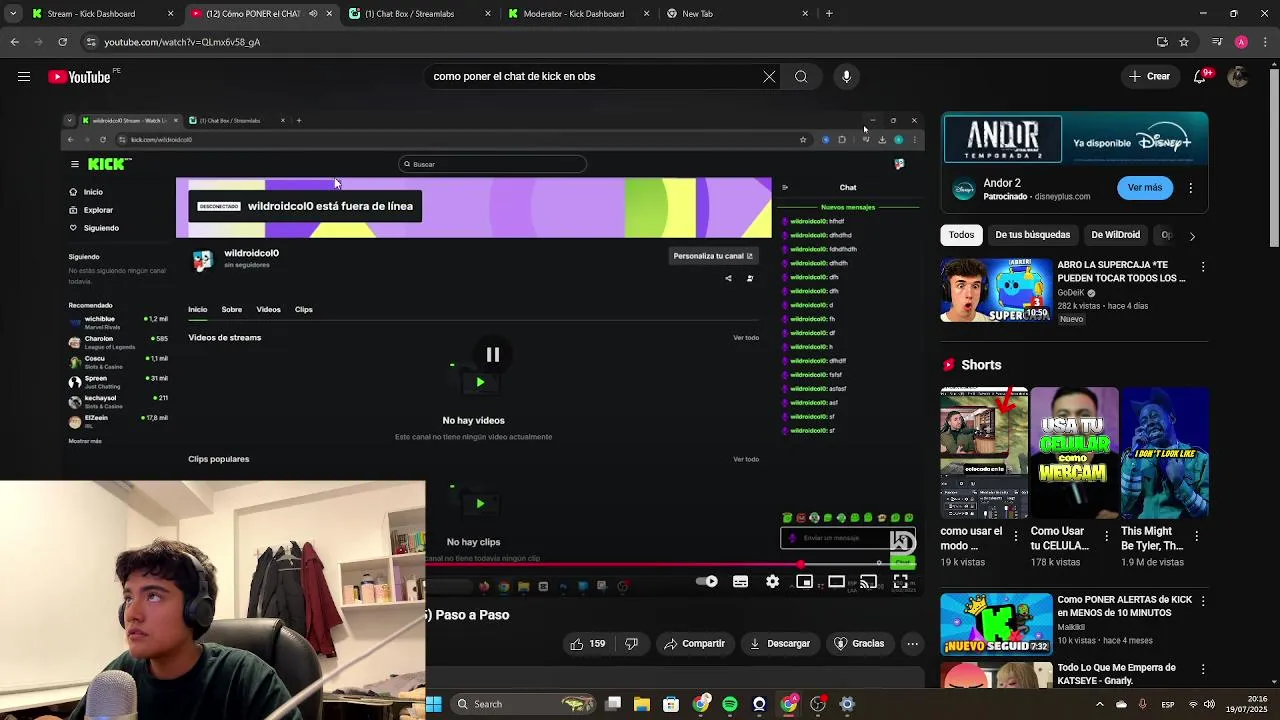This screenshot has height=720, width=1280.
Task: Switch video to miniplayer
Action: [804, 582]
